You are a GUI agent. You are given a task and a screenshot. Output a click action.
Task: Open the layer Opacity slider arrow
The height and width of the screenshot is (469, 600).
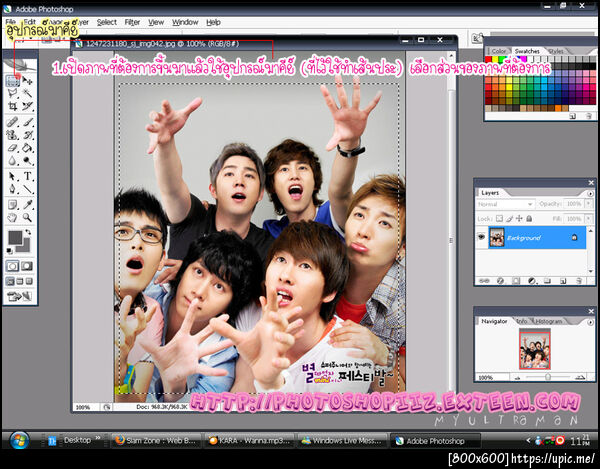(x=589, y=204)
